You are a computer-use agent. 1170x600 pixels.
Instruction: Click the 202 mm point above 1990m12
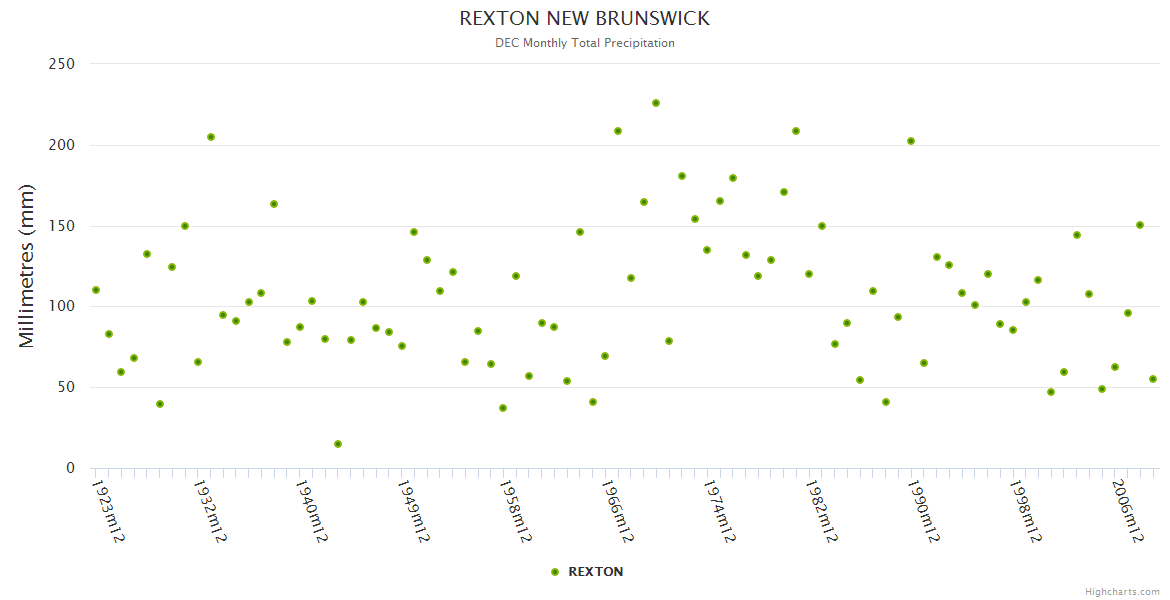point(911,141)
